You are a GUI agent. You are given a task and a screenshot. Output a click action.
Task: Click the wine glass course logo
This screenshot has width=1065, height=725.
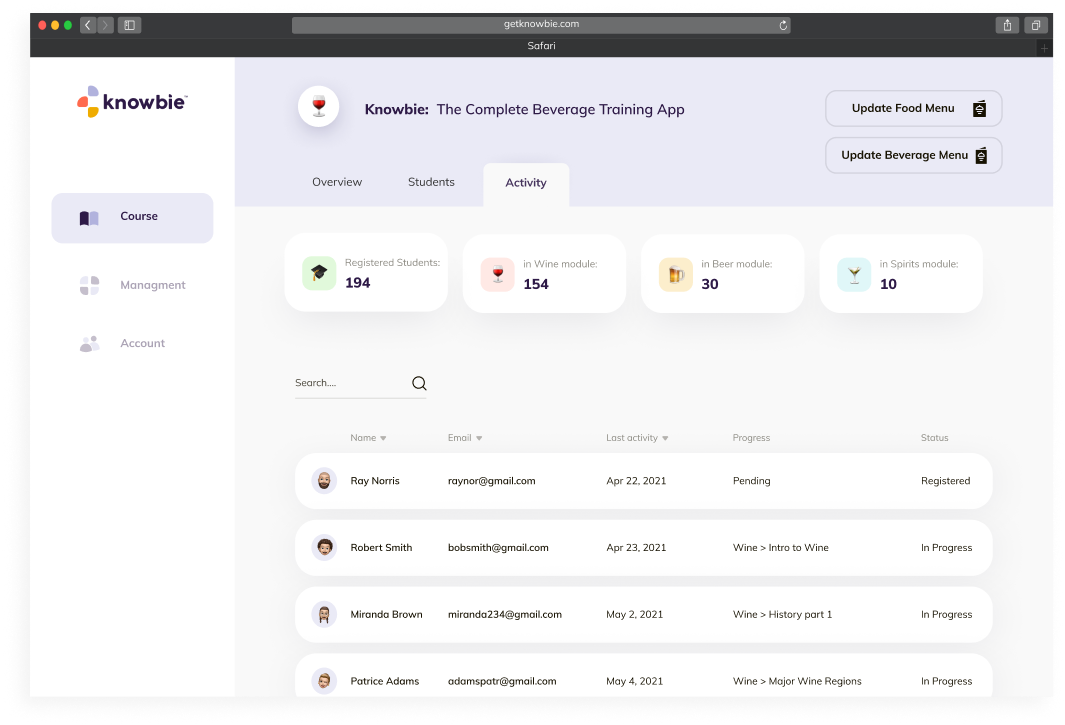(319, 107)
